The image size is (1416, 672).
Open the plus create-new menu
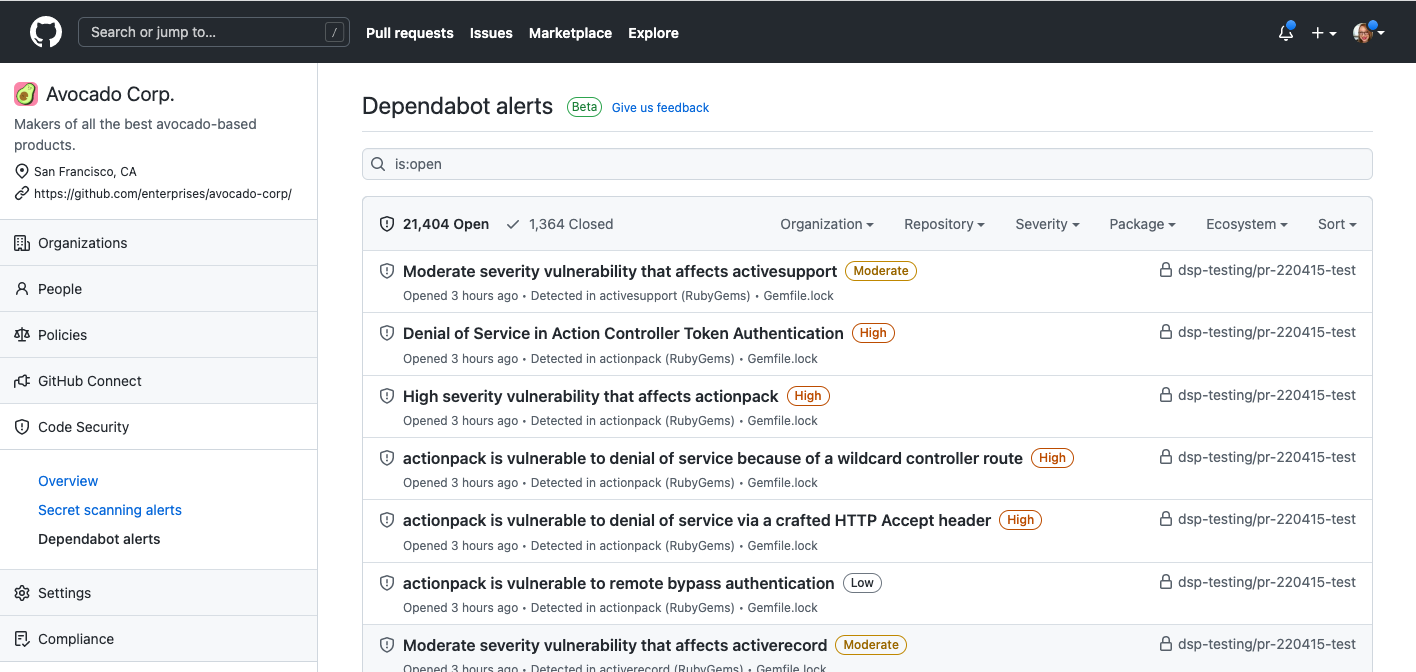pyautogui.click(x=1324, y=33)
